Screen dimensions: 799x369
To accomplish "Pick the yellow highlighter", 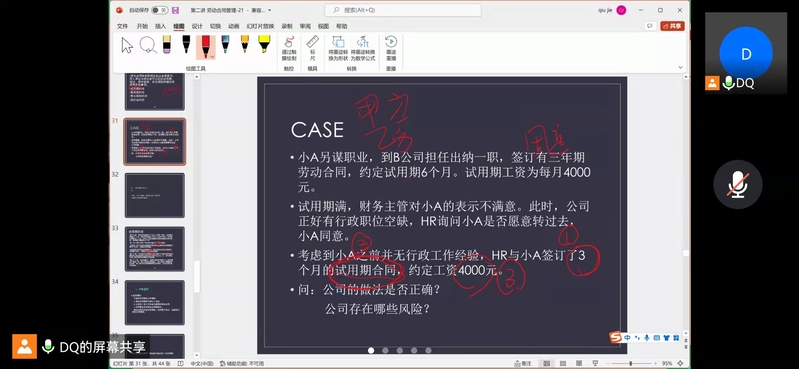I will [x=264, y=44].
